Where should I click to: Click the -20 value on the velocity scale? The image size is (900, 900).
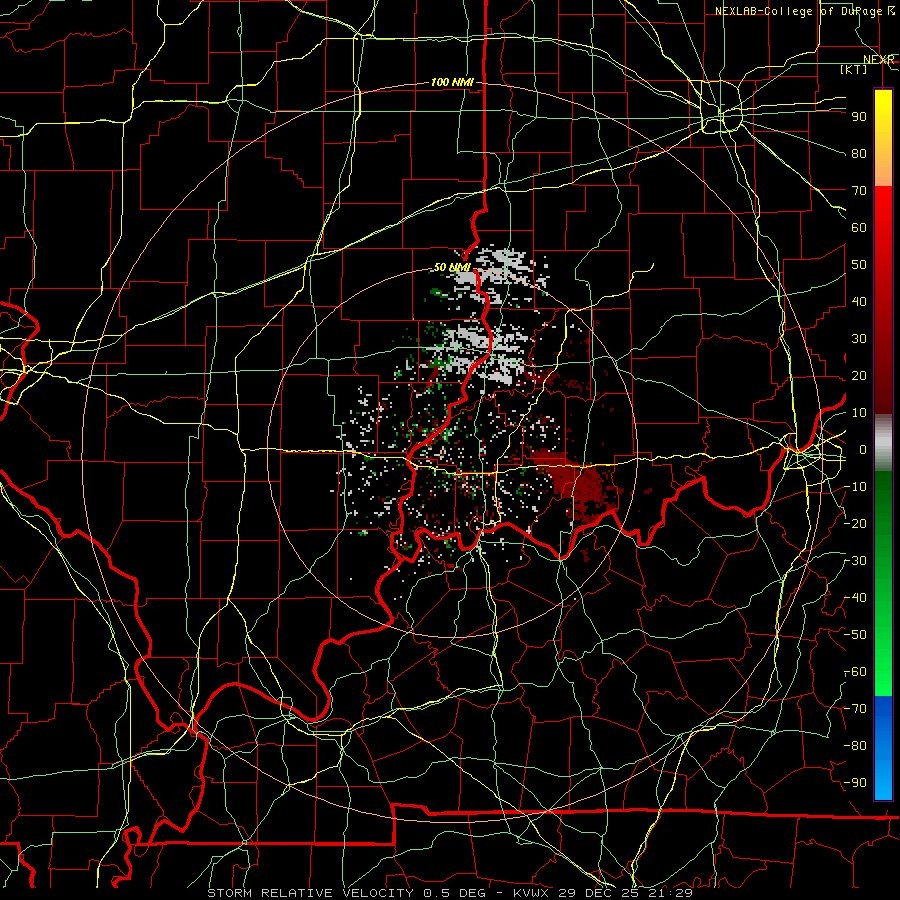(x=855, y=523)
